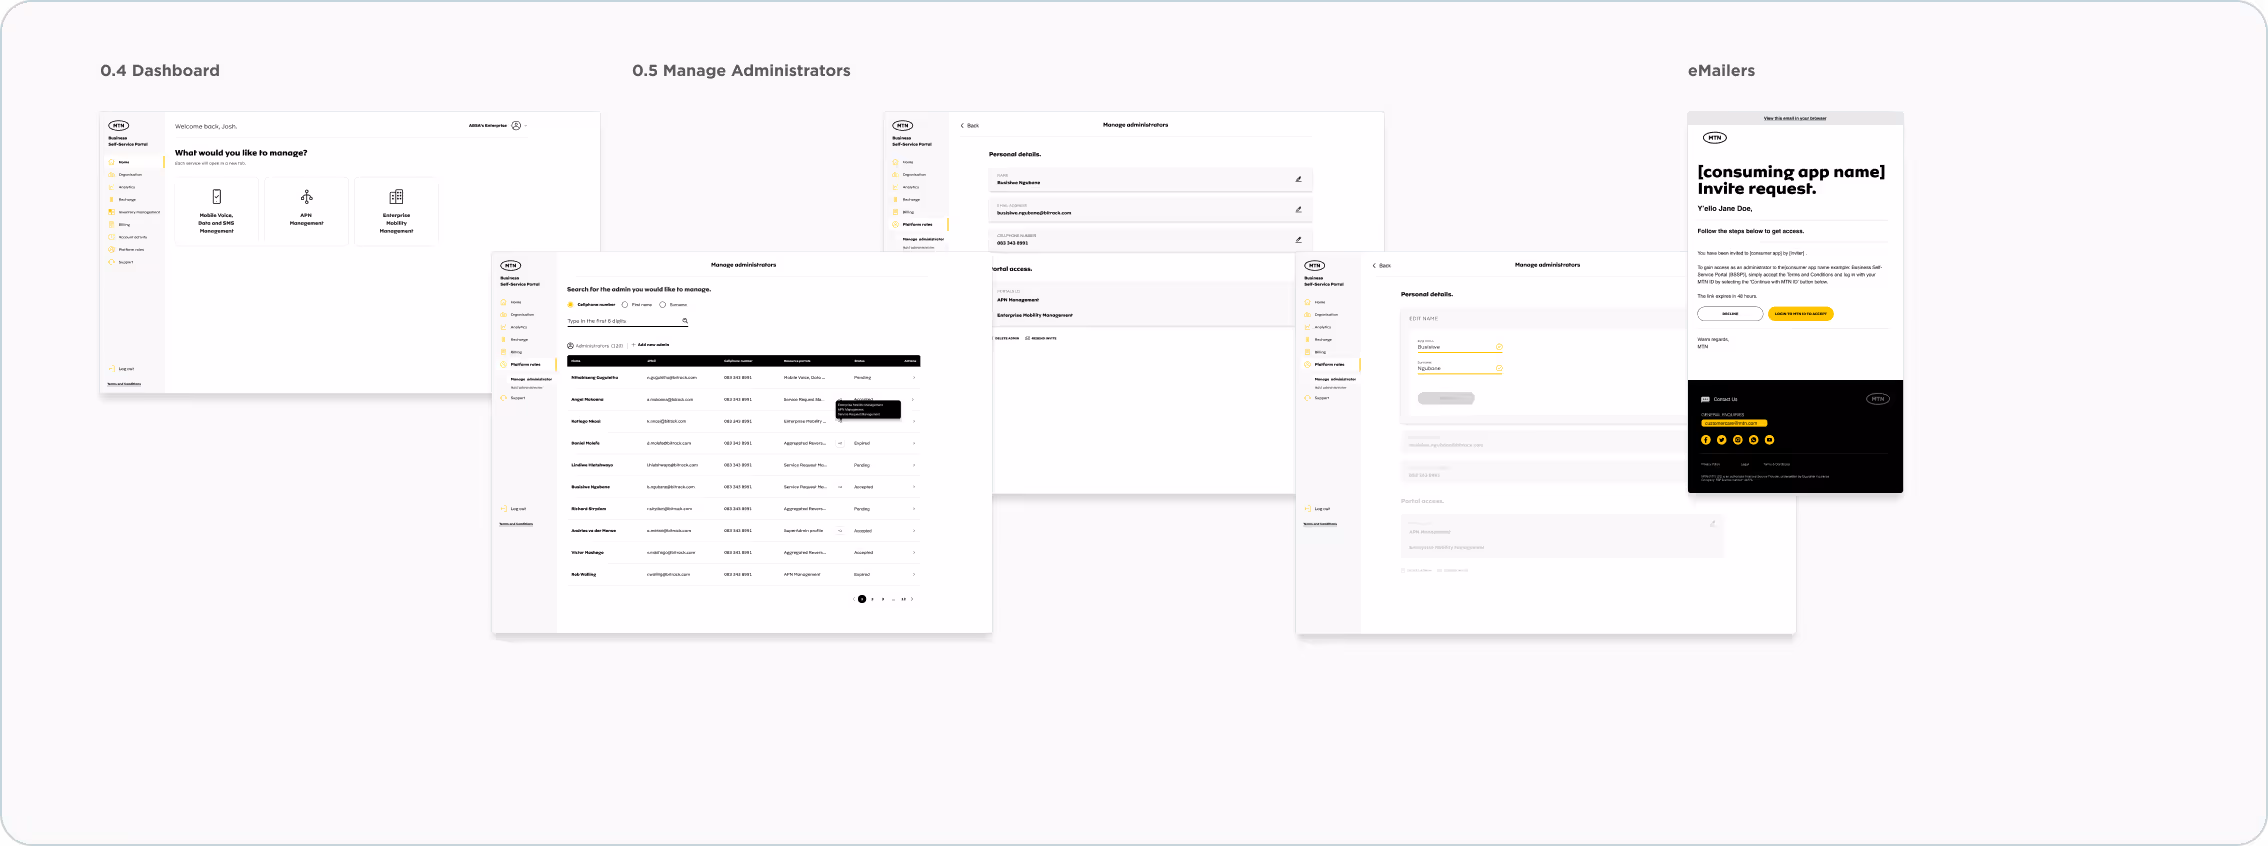Show more portals for Daniel Molefe row
Image resolution: width=2268 pixels, height=846 pixels.
coord(840,443)
